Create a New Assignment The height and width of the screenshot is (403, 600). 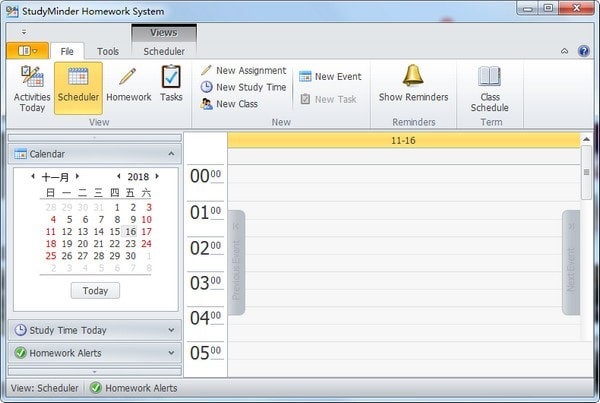click(x=244, y=70)
